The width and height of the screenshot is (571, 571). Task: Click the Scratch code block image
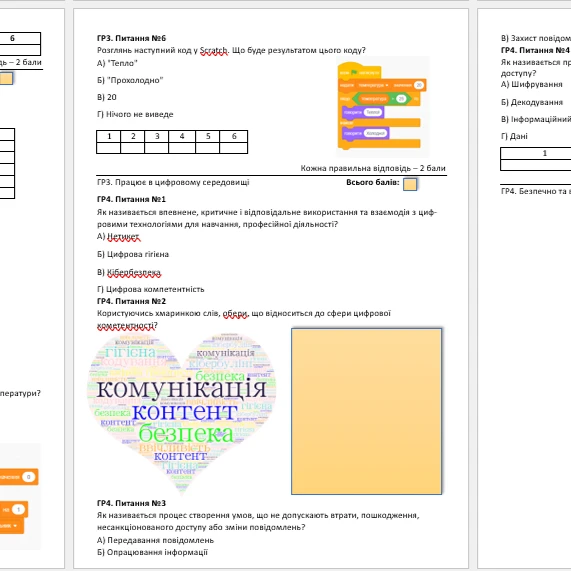click(x=382, y=106)
